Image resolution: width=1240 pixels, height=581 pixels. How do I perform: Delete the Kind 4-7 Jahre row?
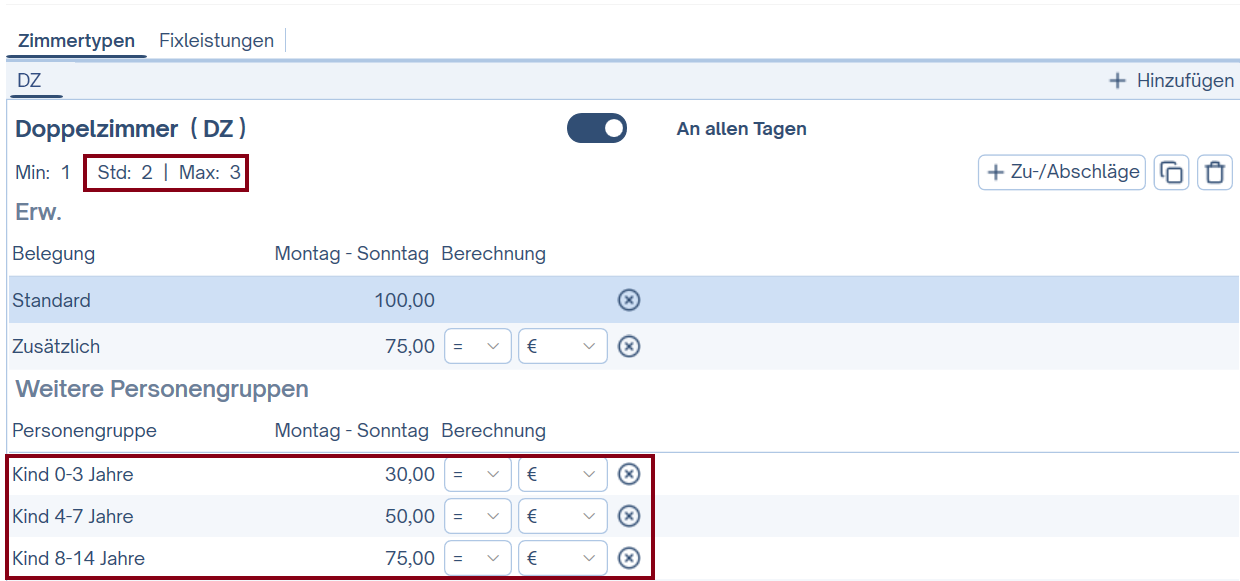[x=628, y=516]
